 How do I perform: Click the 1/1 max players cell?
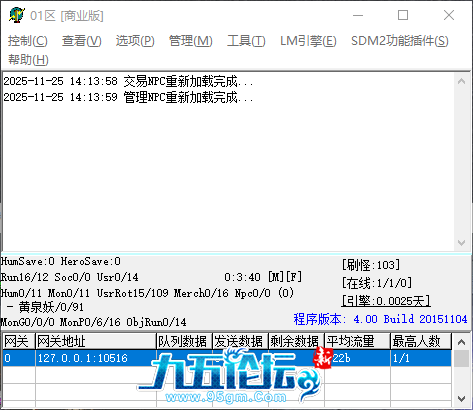click(421, 358)
